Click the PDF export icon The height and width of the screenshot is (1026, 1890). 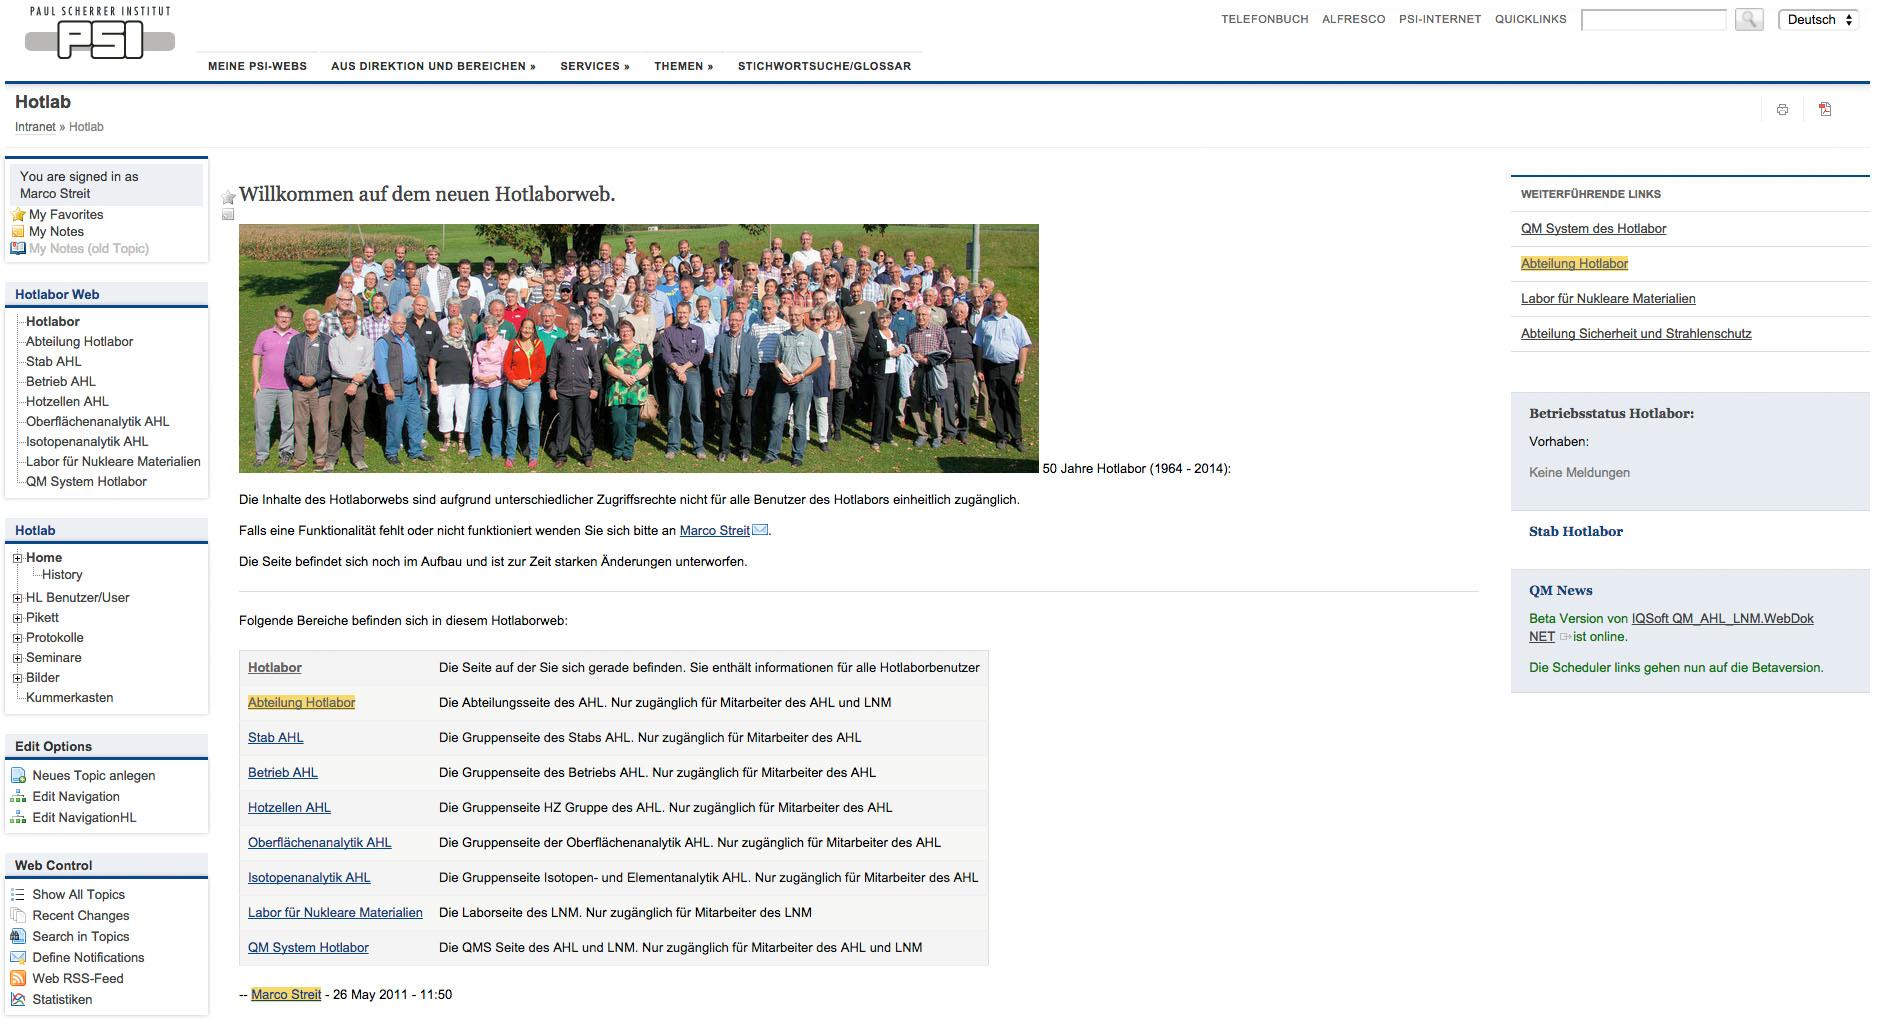pyautogui.click(x=1825, y=110)
